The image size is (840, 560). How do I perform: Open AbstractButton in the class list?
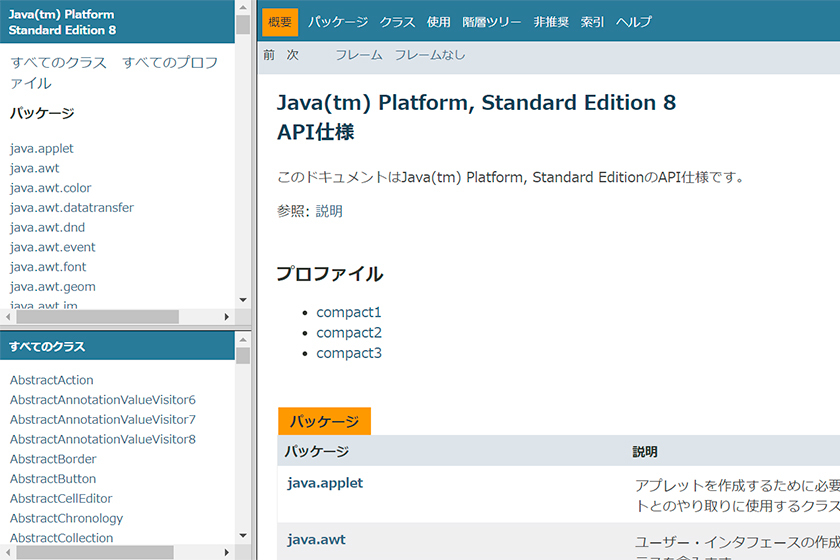(53, 479)
